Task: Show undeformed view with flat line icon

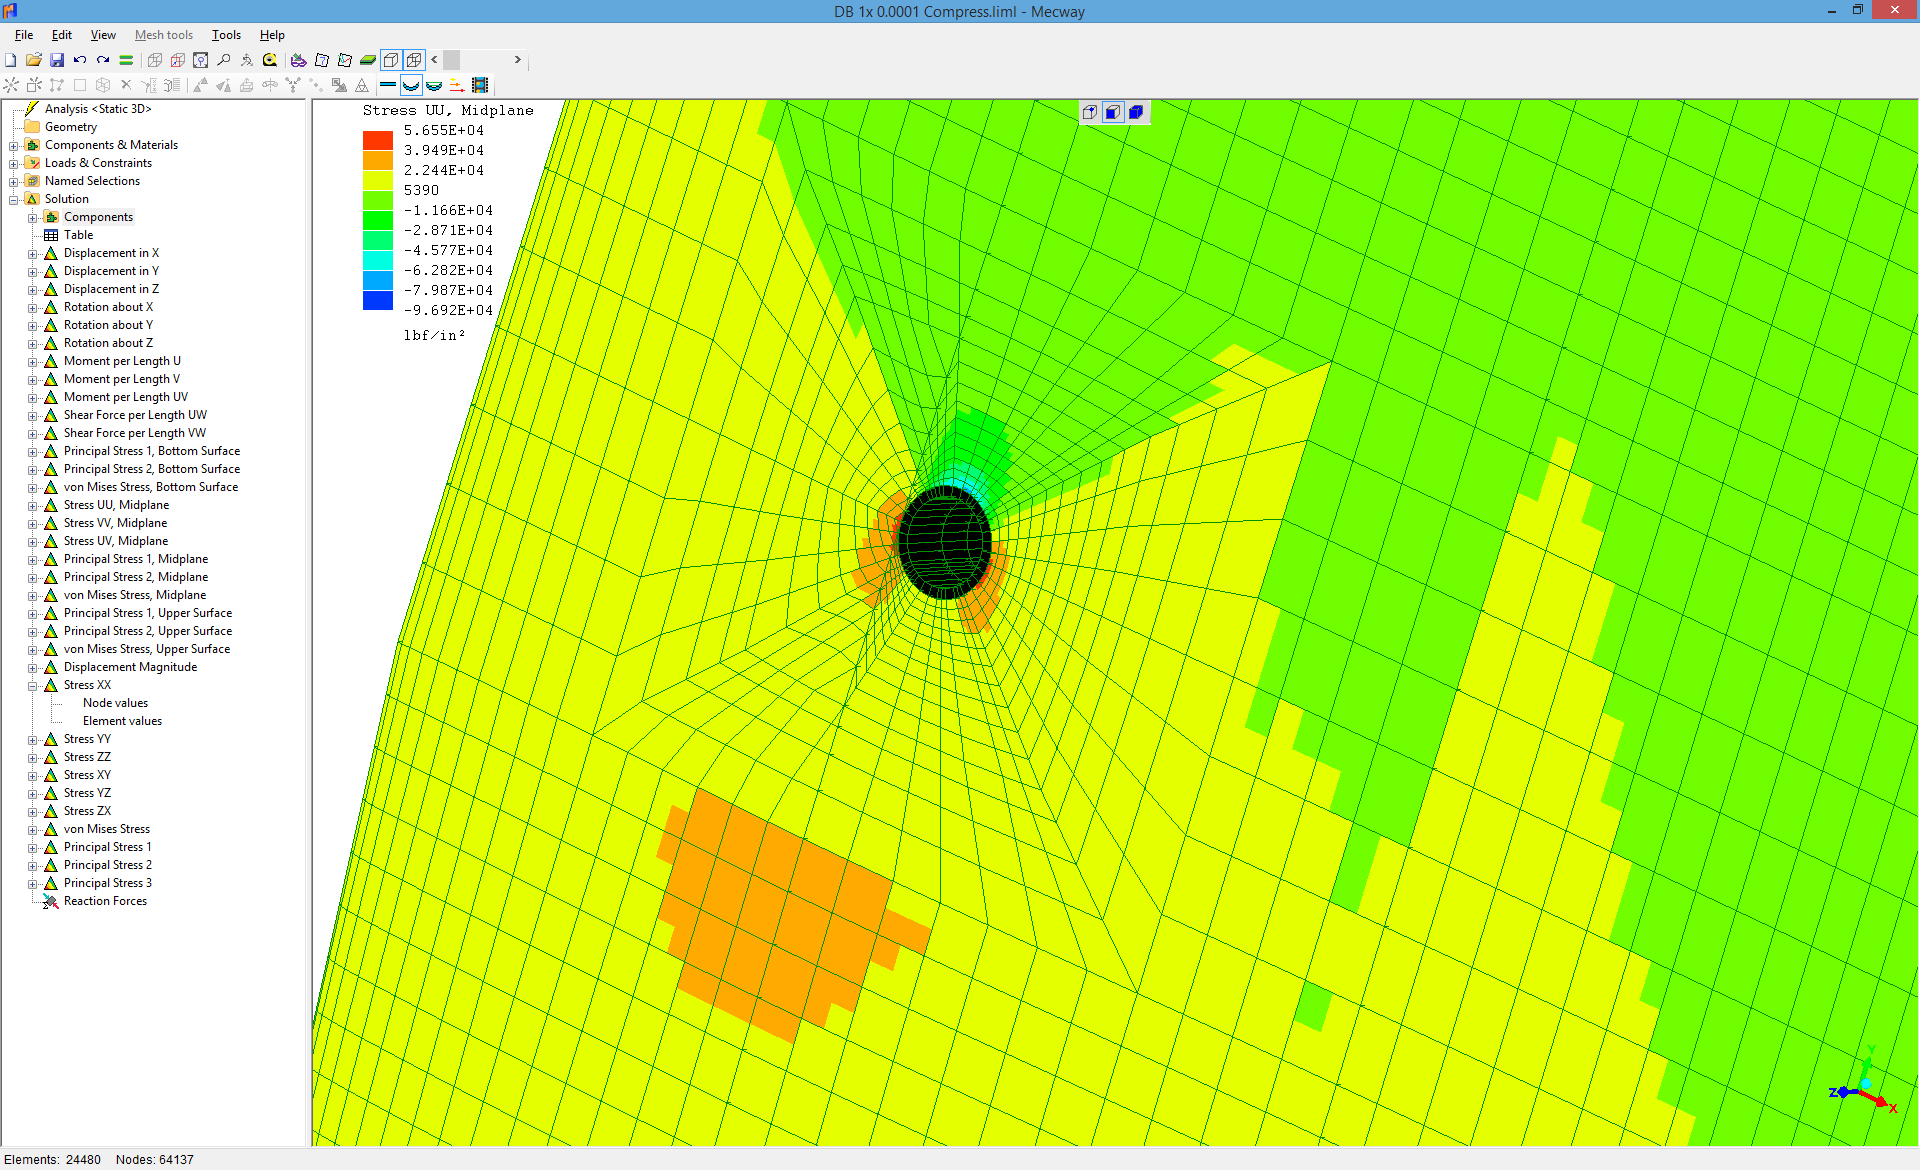Action: click(x=388, y=85)
